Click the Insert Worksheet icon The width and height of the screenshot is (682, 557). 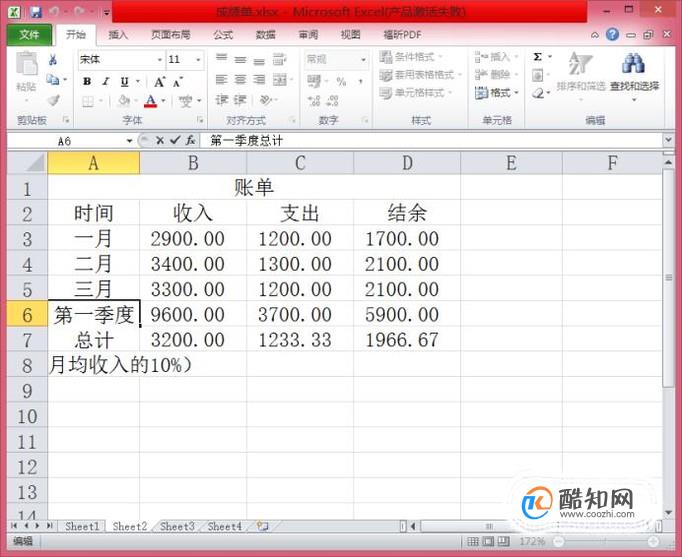(262, 526)
